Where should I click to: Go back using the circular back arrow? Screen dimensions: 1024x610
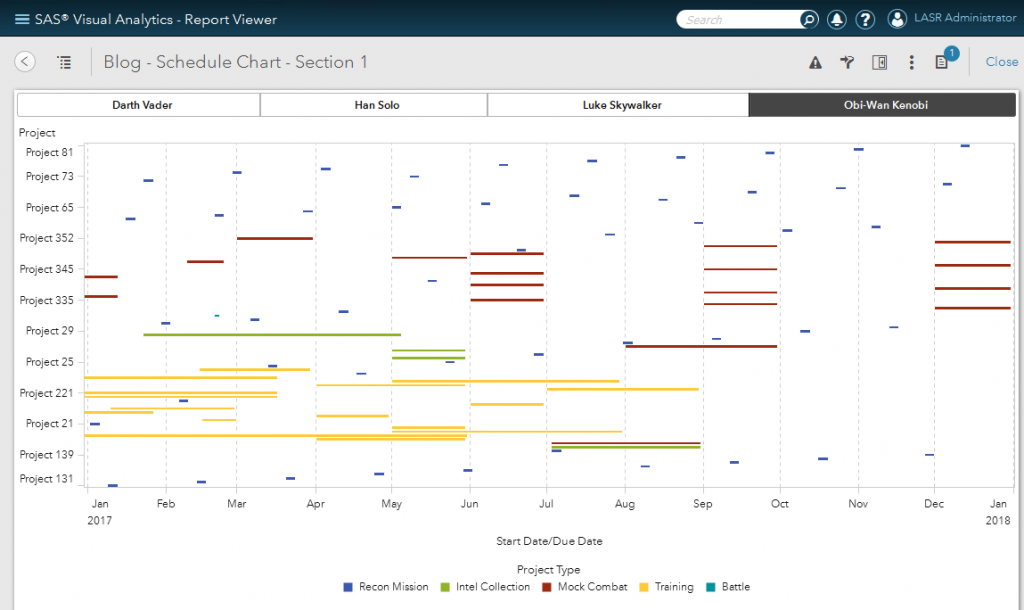click(x=25, y=61)
